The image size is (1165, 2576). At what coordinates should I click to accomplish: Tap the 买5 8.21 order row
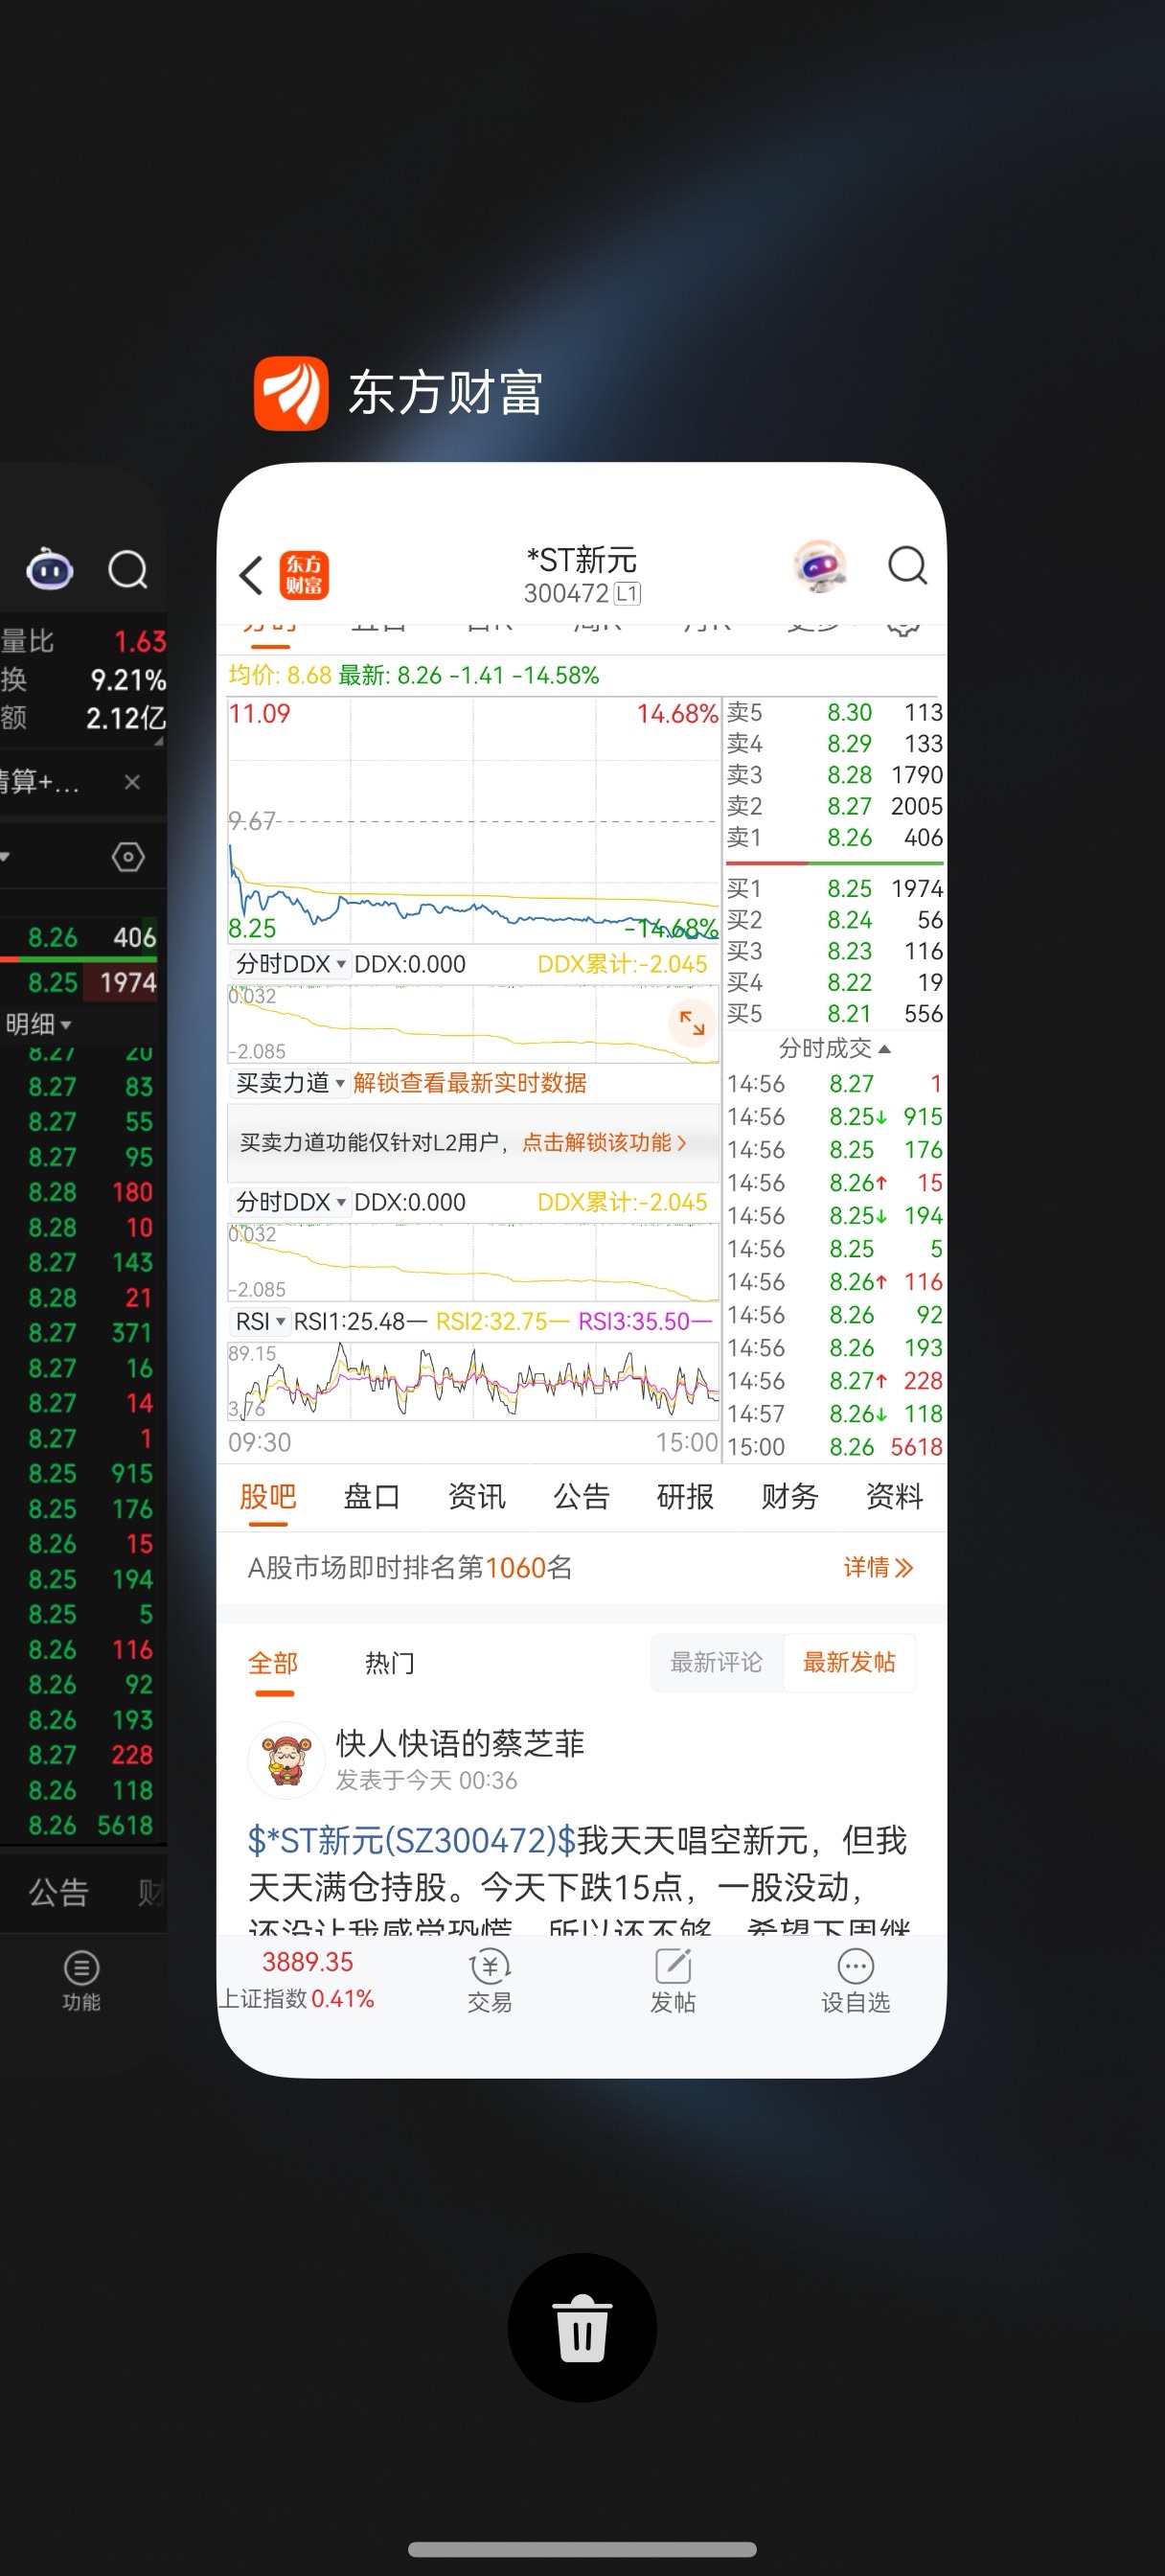(834, 1013)
